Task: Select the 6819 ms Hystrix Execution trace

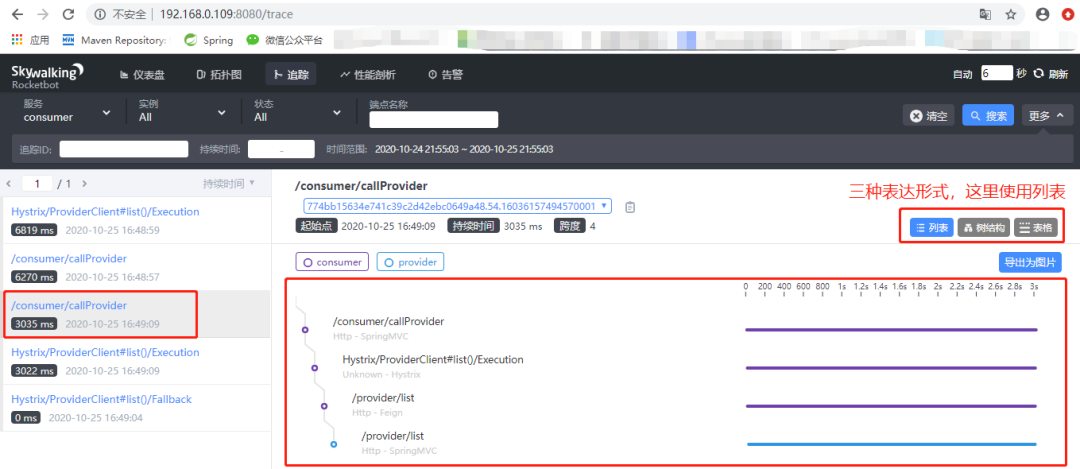Action: point(136,220)
